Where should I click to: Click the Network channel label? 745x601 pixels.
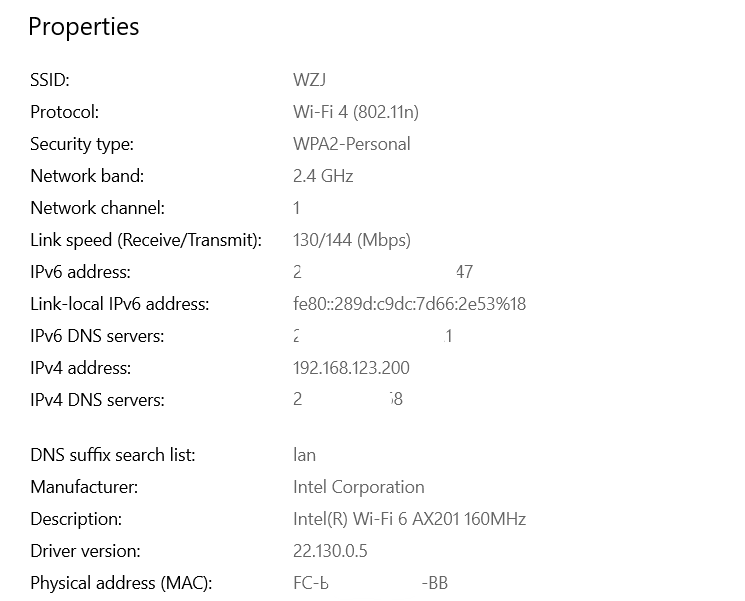pyautogui.click(x=97, y=208)
